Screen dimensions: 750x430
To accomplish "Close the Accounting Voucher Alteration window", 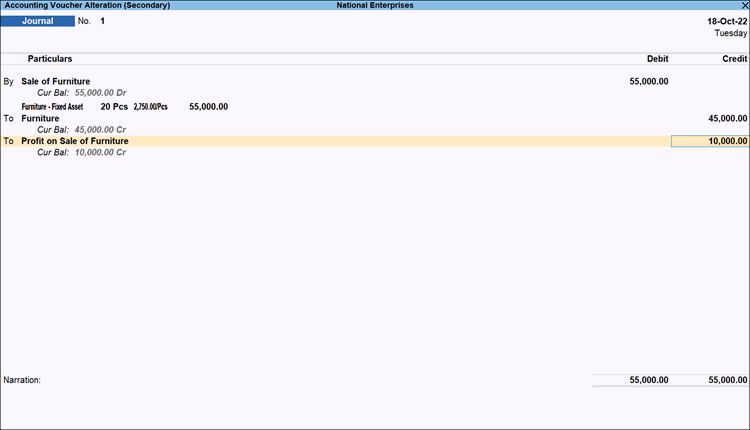I will (x=743, y=5).
